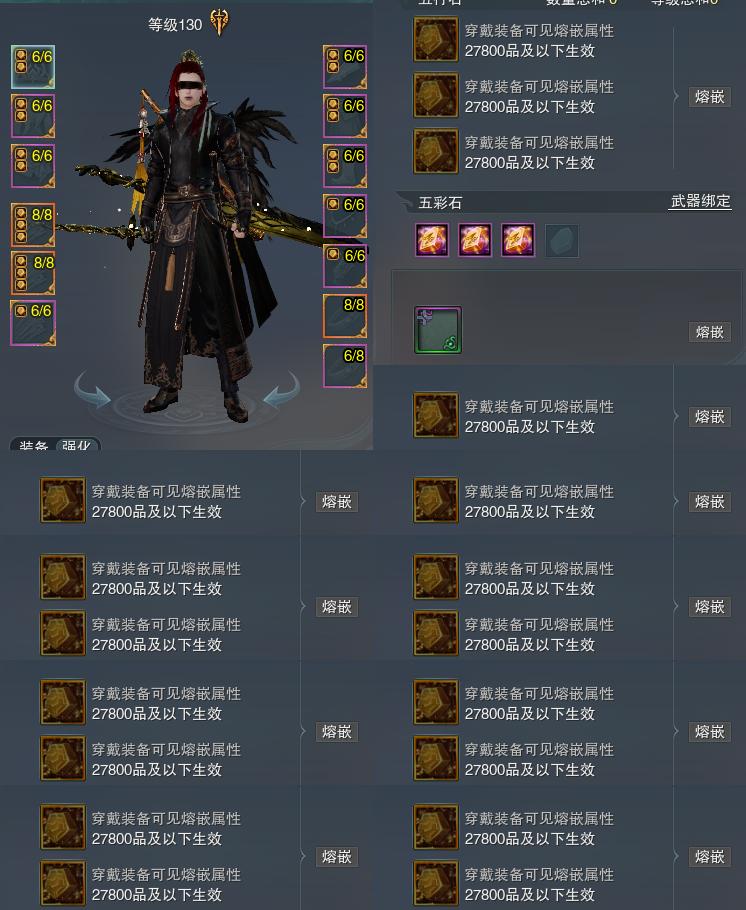Select the third 五彩石 gem icon
This screenshot has width=746, height=910.
pyautogui.click(x=518, y=240)
